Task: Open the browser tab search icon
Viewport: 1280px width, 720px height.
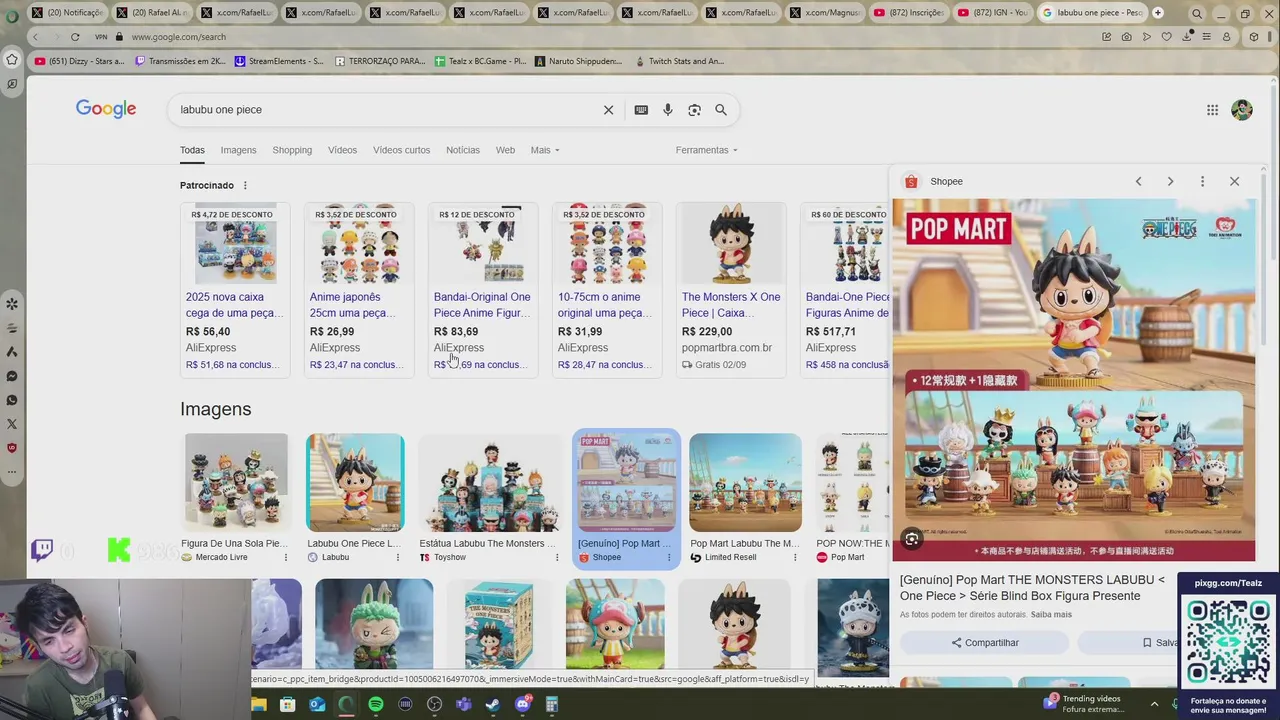Action: (x=1197, y=14)
